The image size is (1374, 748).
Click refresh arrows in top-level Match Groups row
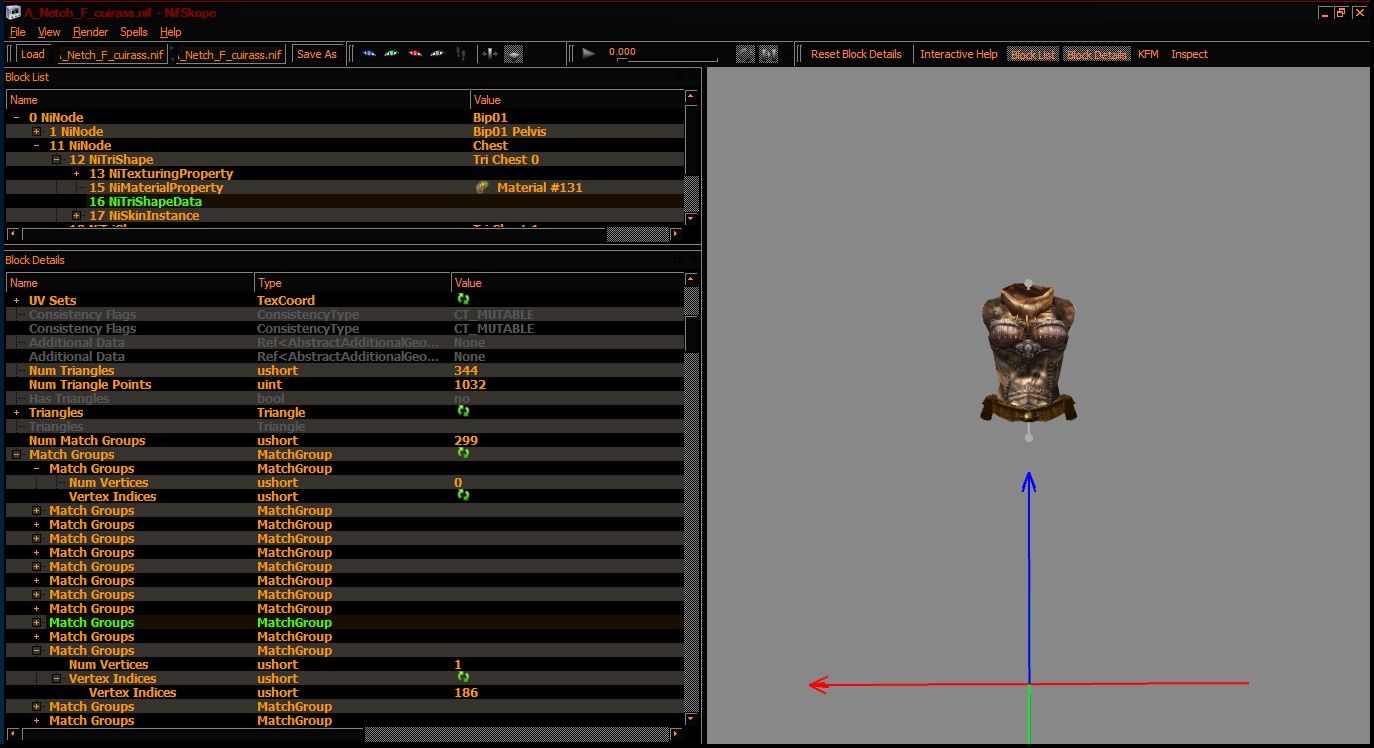point(463,453)
